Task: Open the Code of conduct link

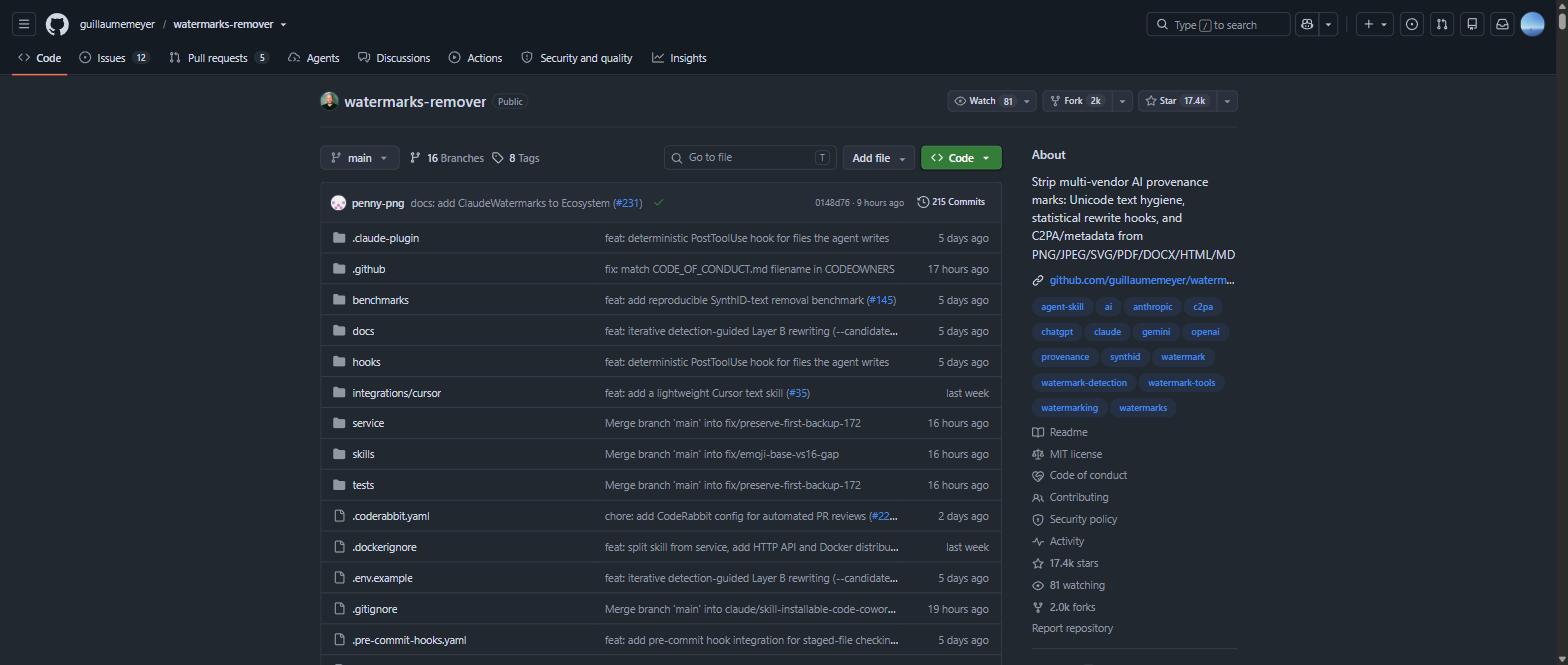Action: 1079,476
